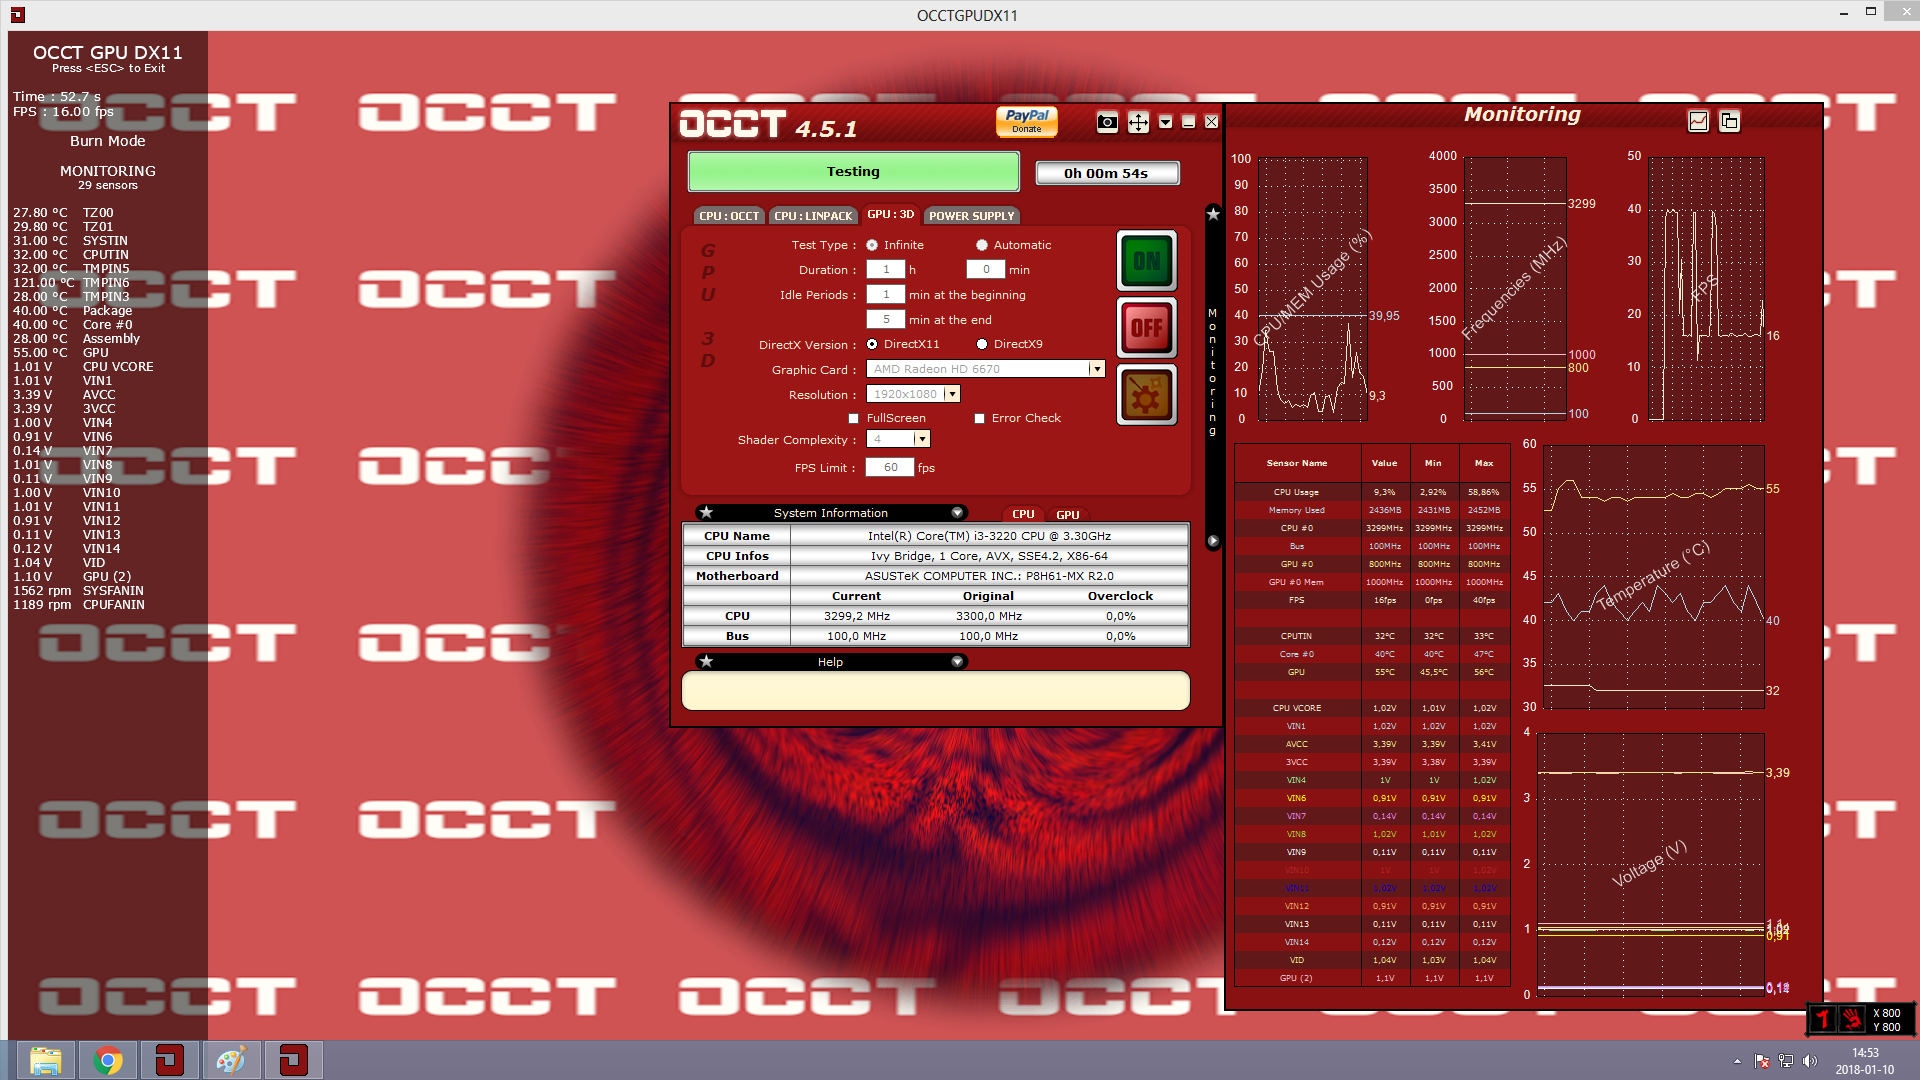Click the volume speaker tray icon

(x=1809, y=1061)
